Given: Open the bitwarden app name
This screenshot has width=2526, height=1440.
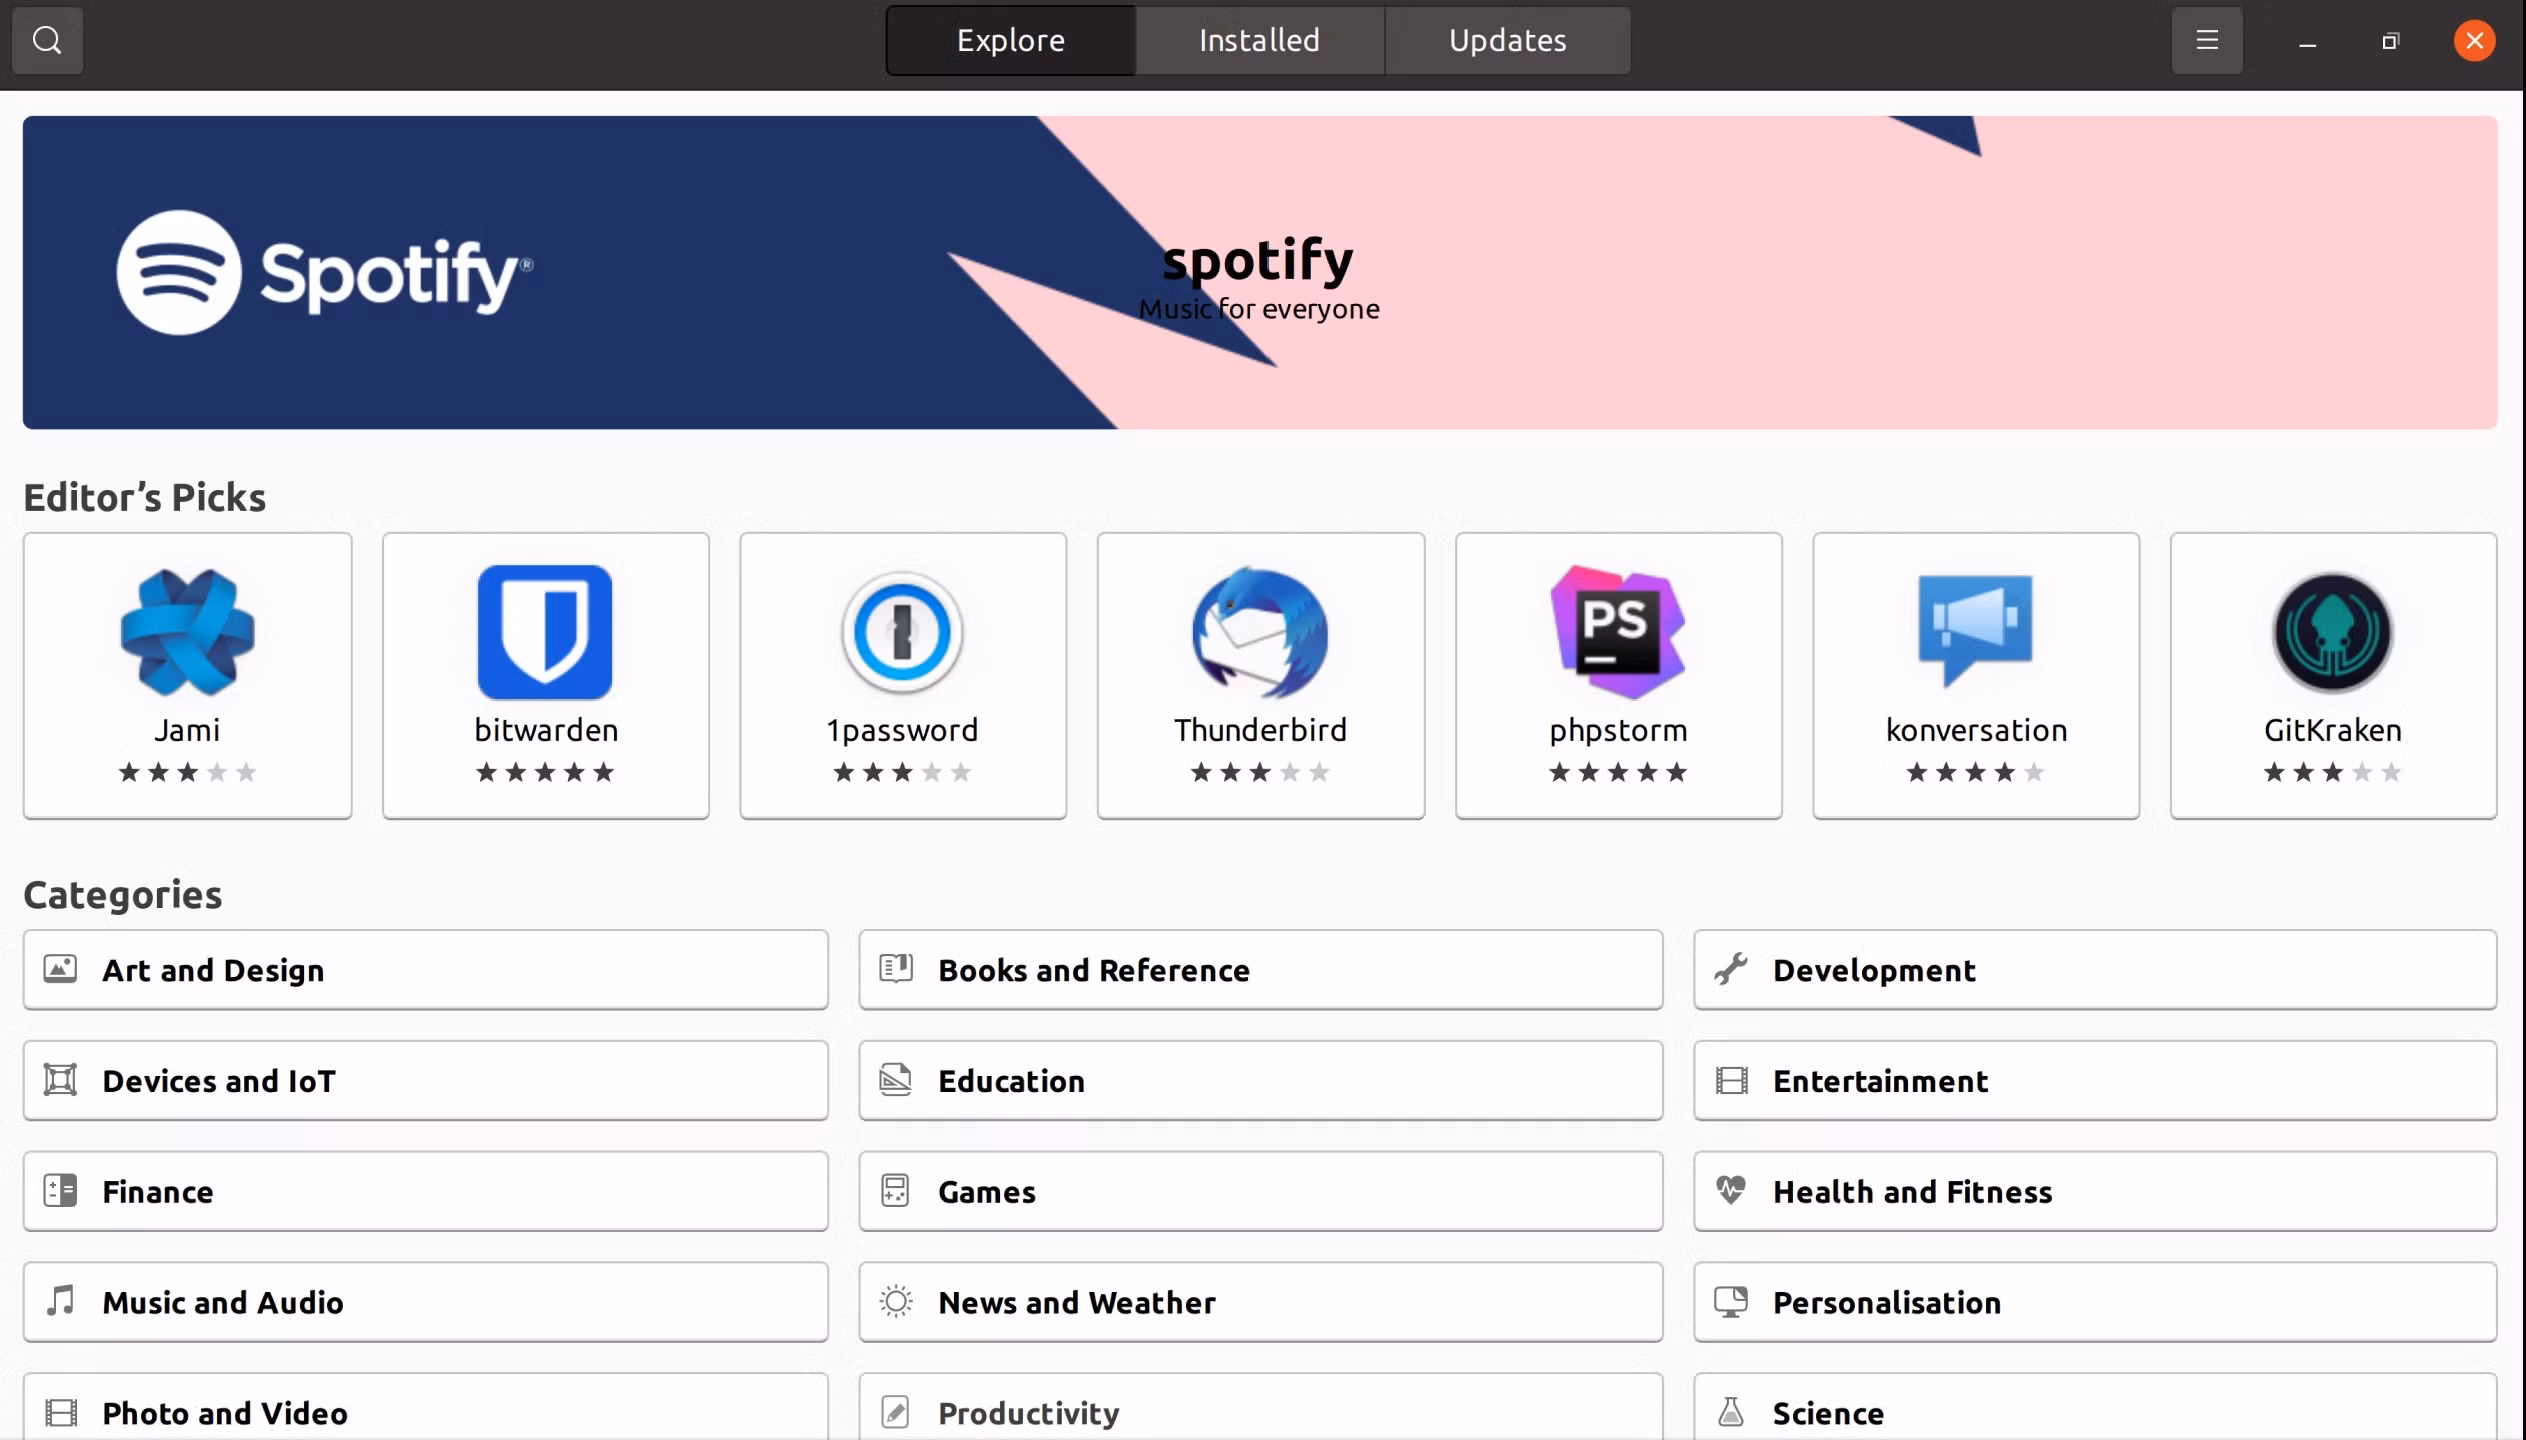Looking at the screenshot, I should coord(546,730).
